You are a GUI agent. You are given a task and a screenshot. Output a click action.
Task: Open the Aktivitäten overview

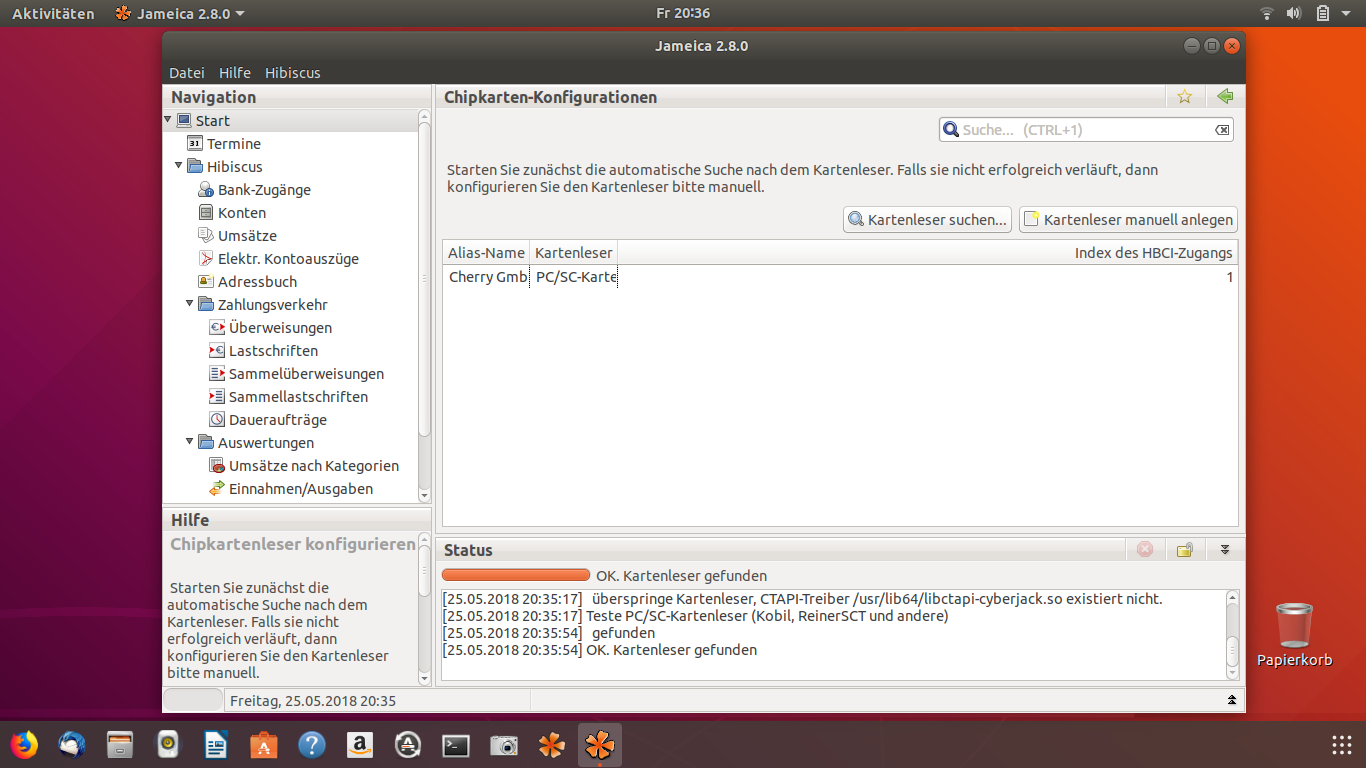[x=53, y=13]
